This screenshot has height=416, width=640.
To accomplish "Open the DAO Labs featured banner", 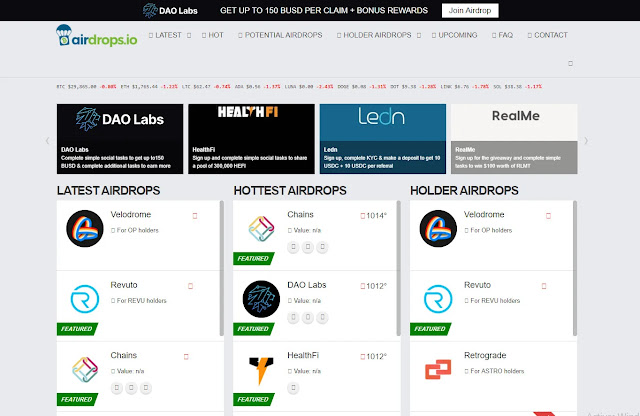I will pyautogui.click(x=120, y=139).
